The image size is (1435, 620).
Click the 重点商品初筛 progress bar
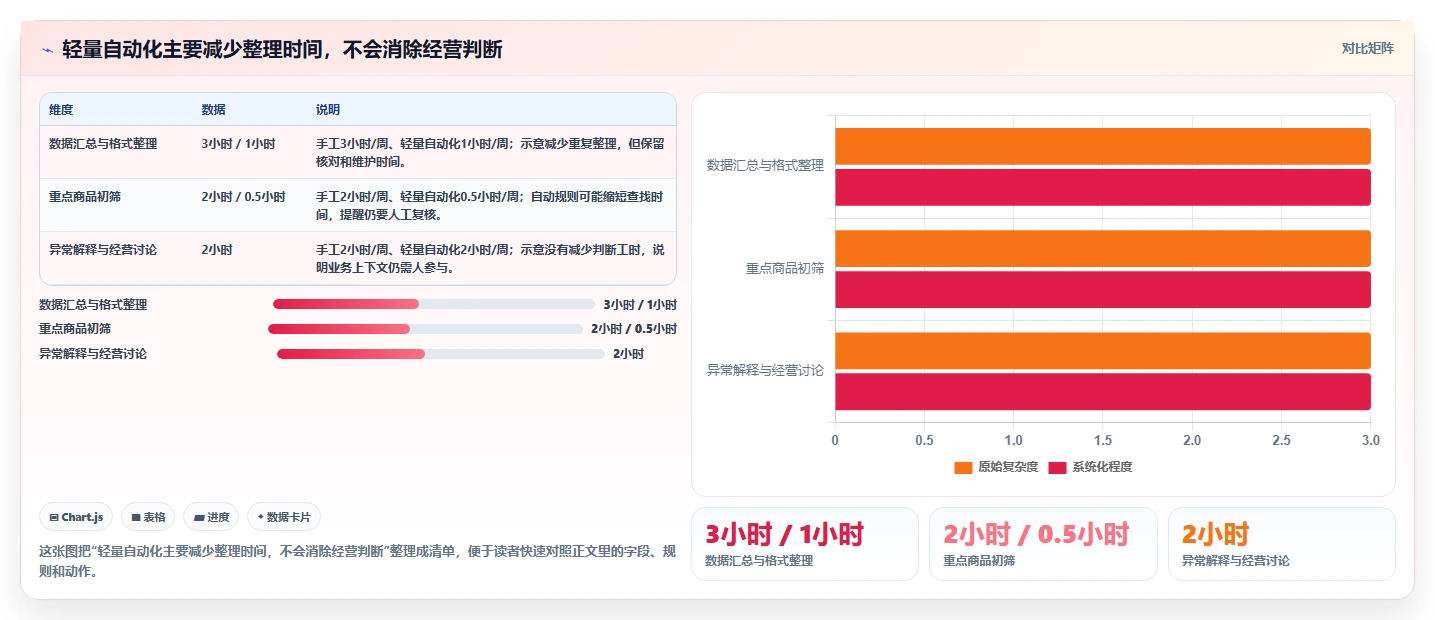point(425,329)
